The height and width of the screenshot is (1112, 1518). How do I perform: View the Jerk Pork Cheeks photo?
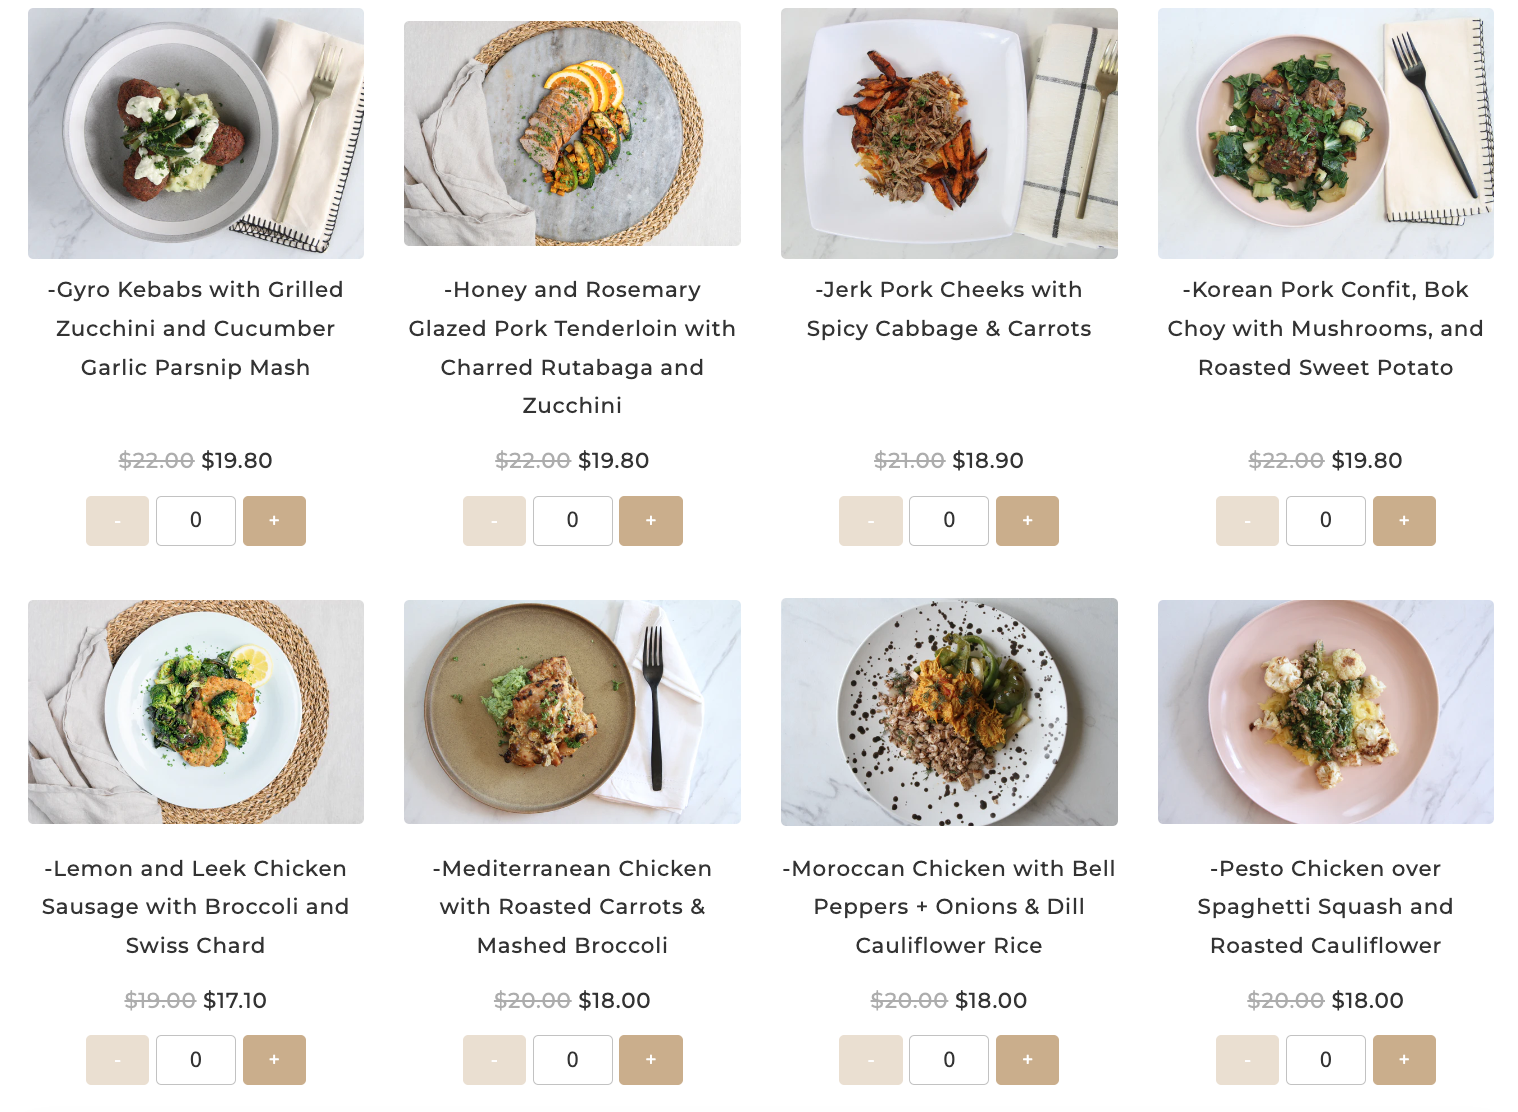[x=949, y=134]
